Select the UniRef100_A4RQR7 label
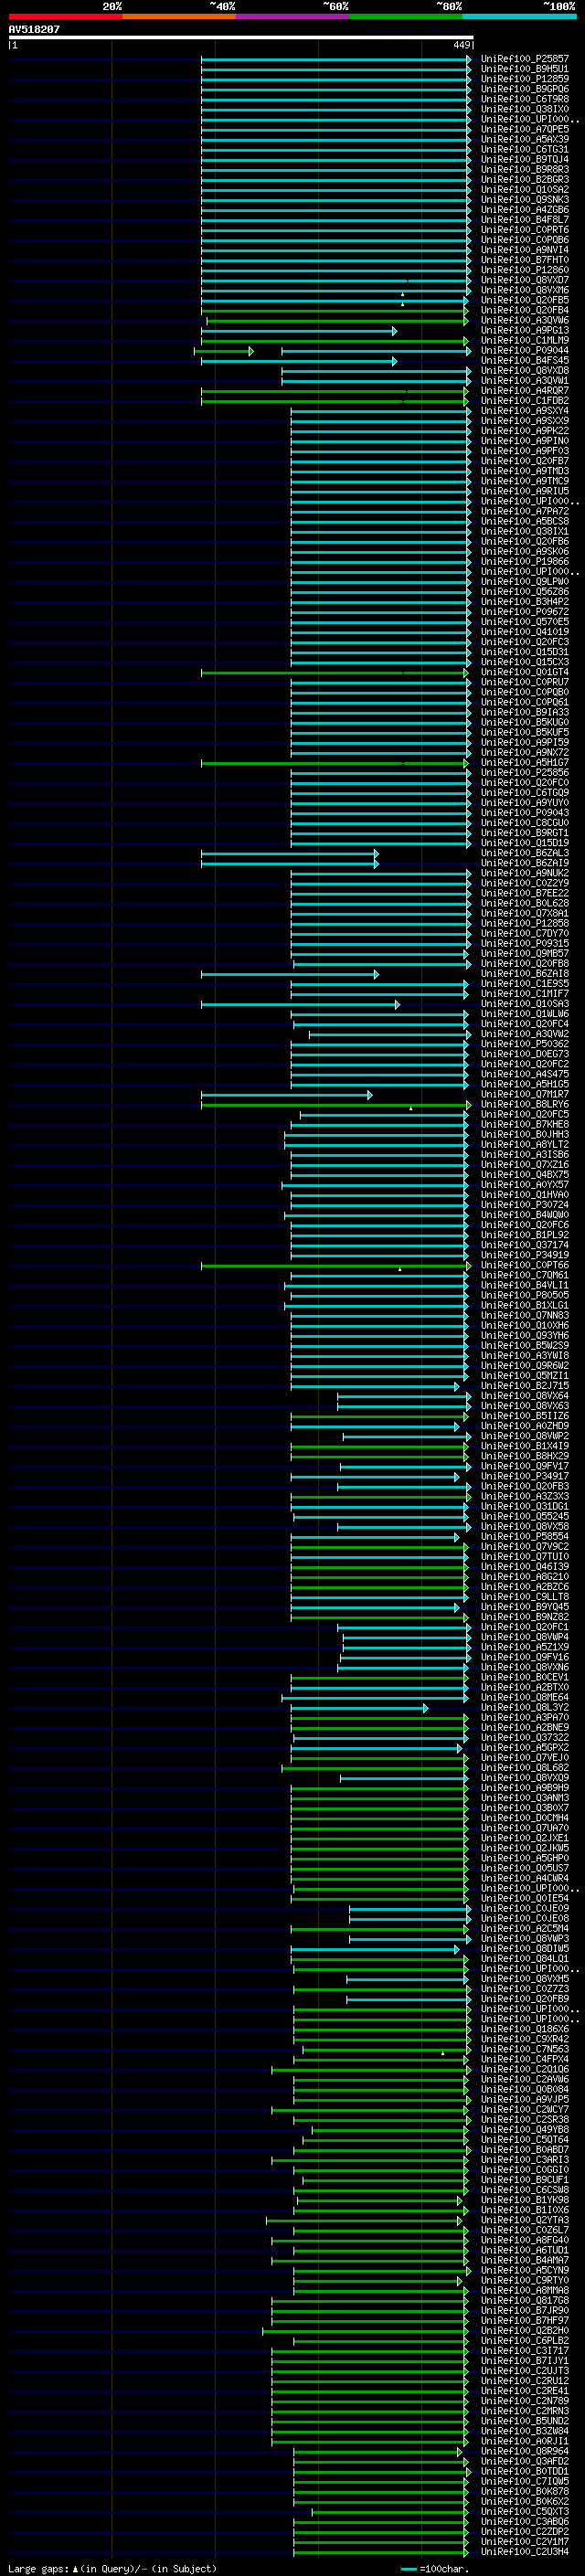This screenshot has width=585, height=2576. [525, 391]
